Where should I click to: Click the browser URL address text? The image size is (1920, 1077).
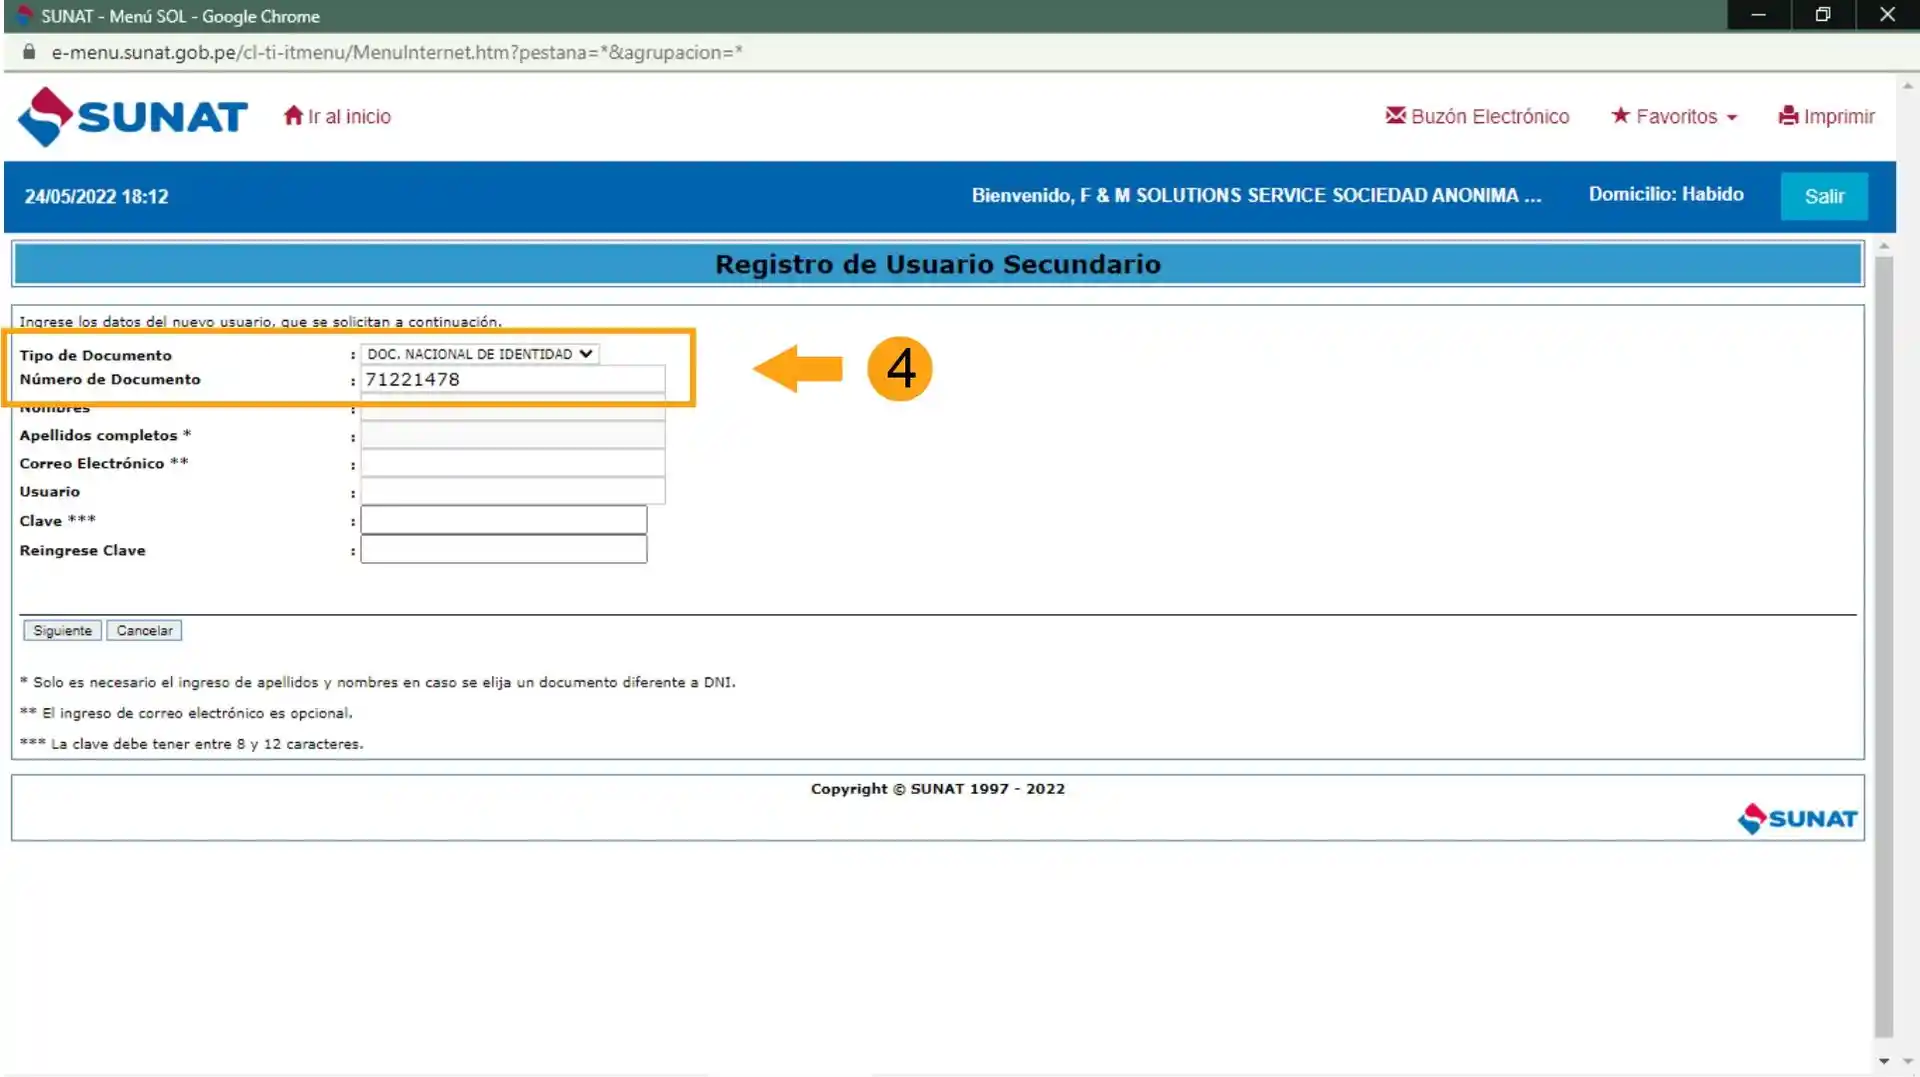pyautogui.click(x=397, y=52)
